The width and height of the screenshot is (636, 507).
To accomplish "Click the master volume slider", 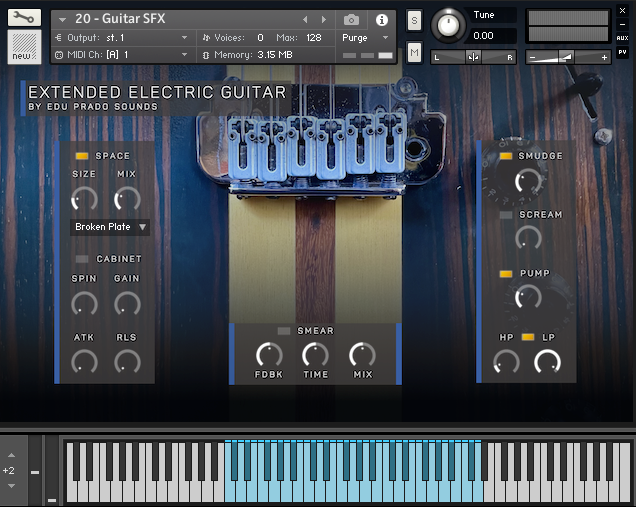I will pyautogui.click(x=567, y=57).
